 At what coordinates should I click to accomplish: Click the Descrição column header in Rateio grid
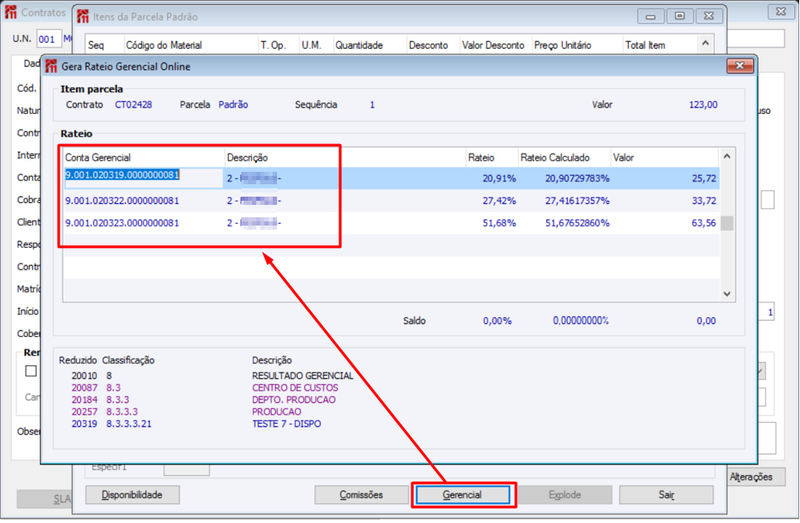pos(345,157)
